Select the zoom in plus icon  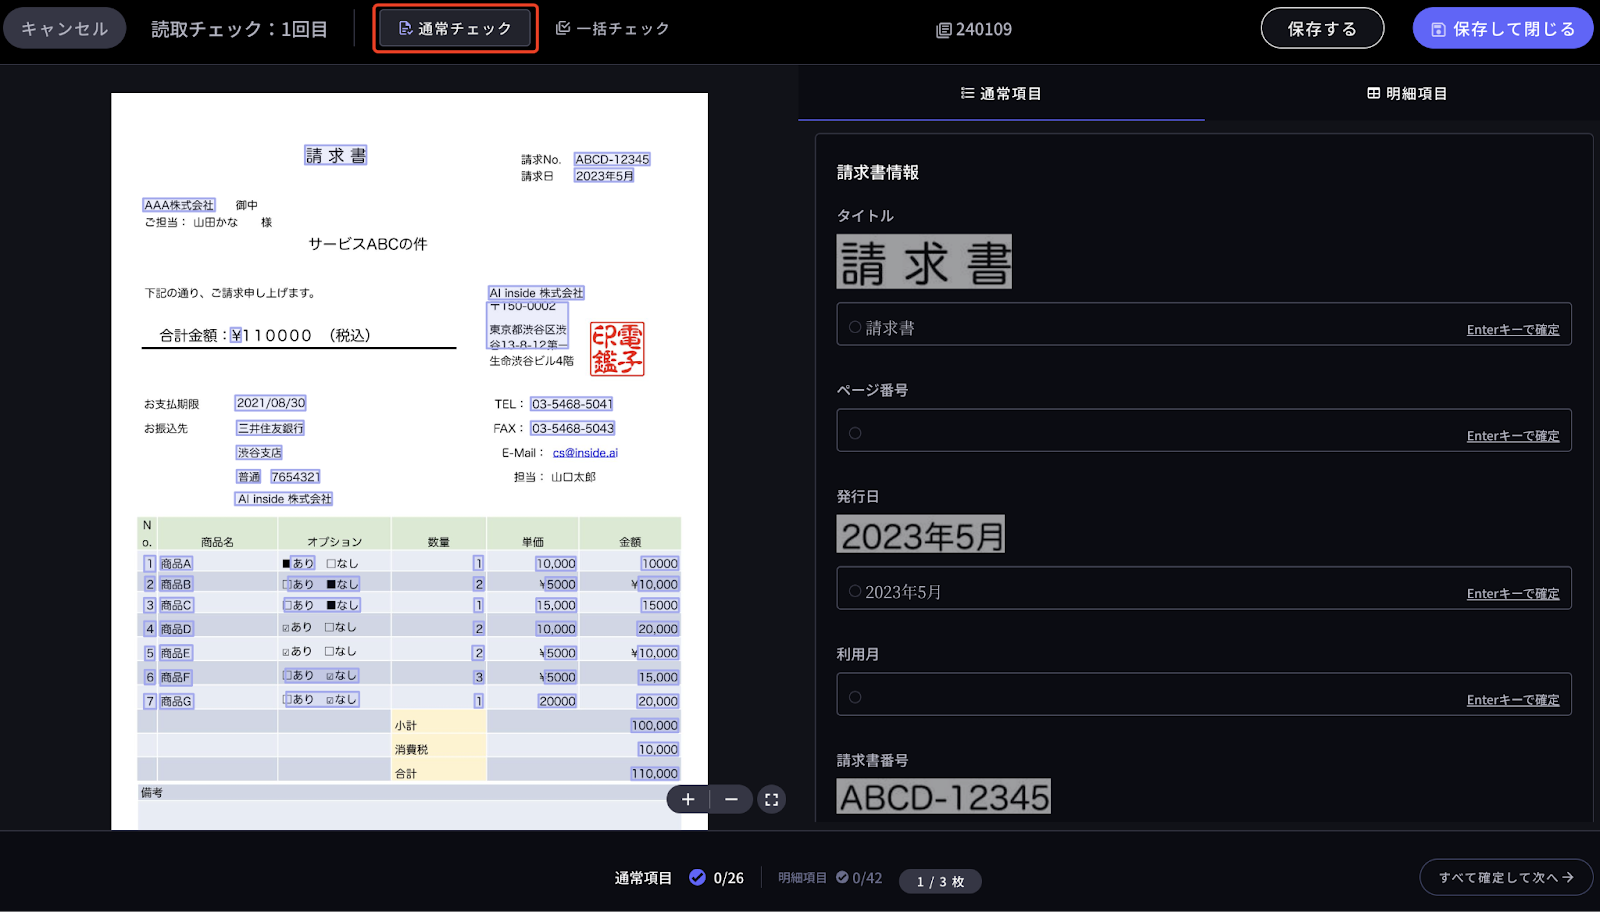coord(688,799)
